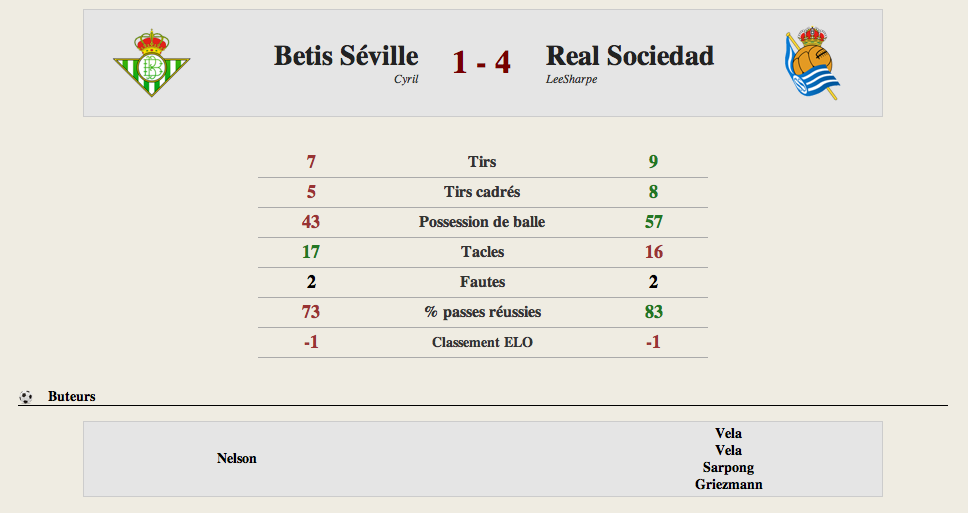The image size is (968, 513).
Task: Click scorer Sarpong
Action: [x=728, y=467]
